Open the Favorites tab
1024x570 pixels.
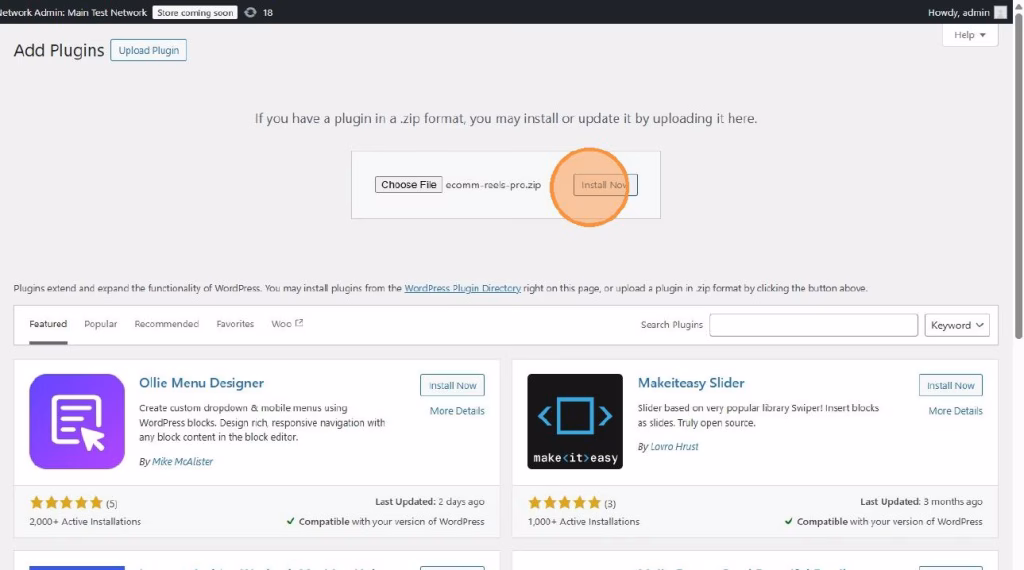(x=235, y=324)
